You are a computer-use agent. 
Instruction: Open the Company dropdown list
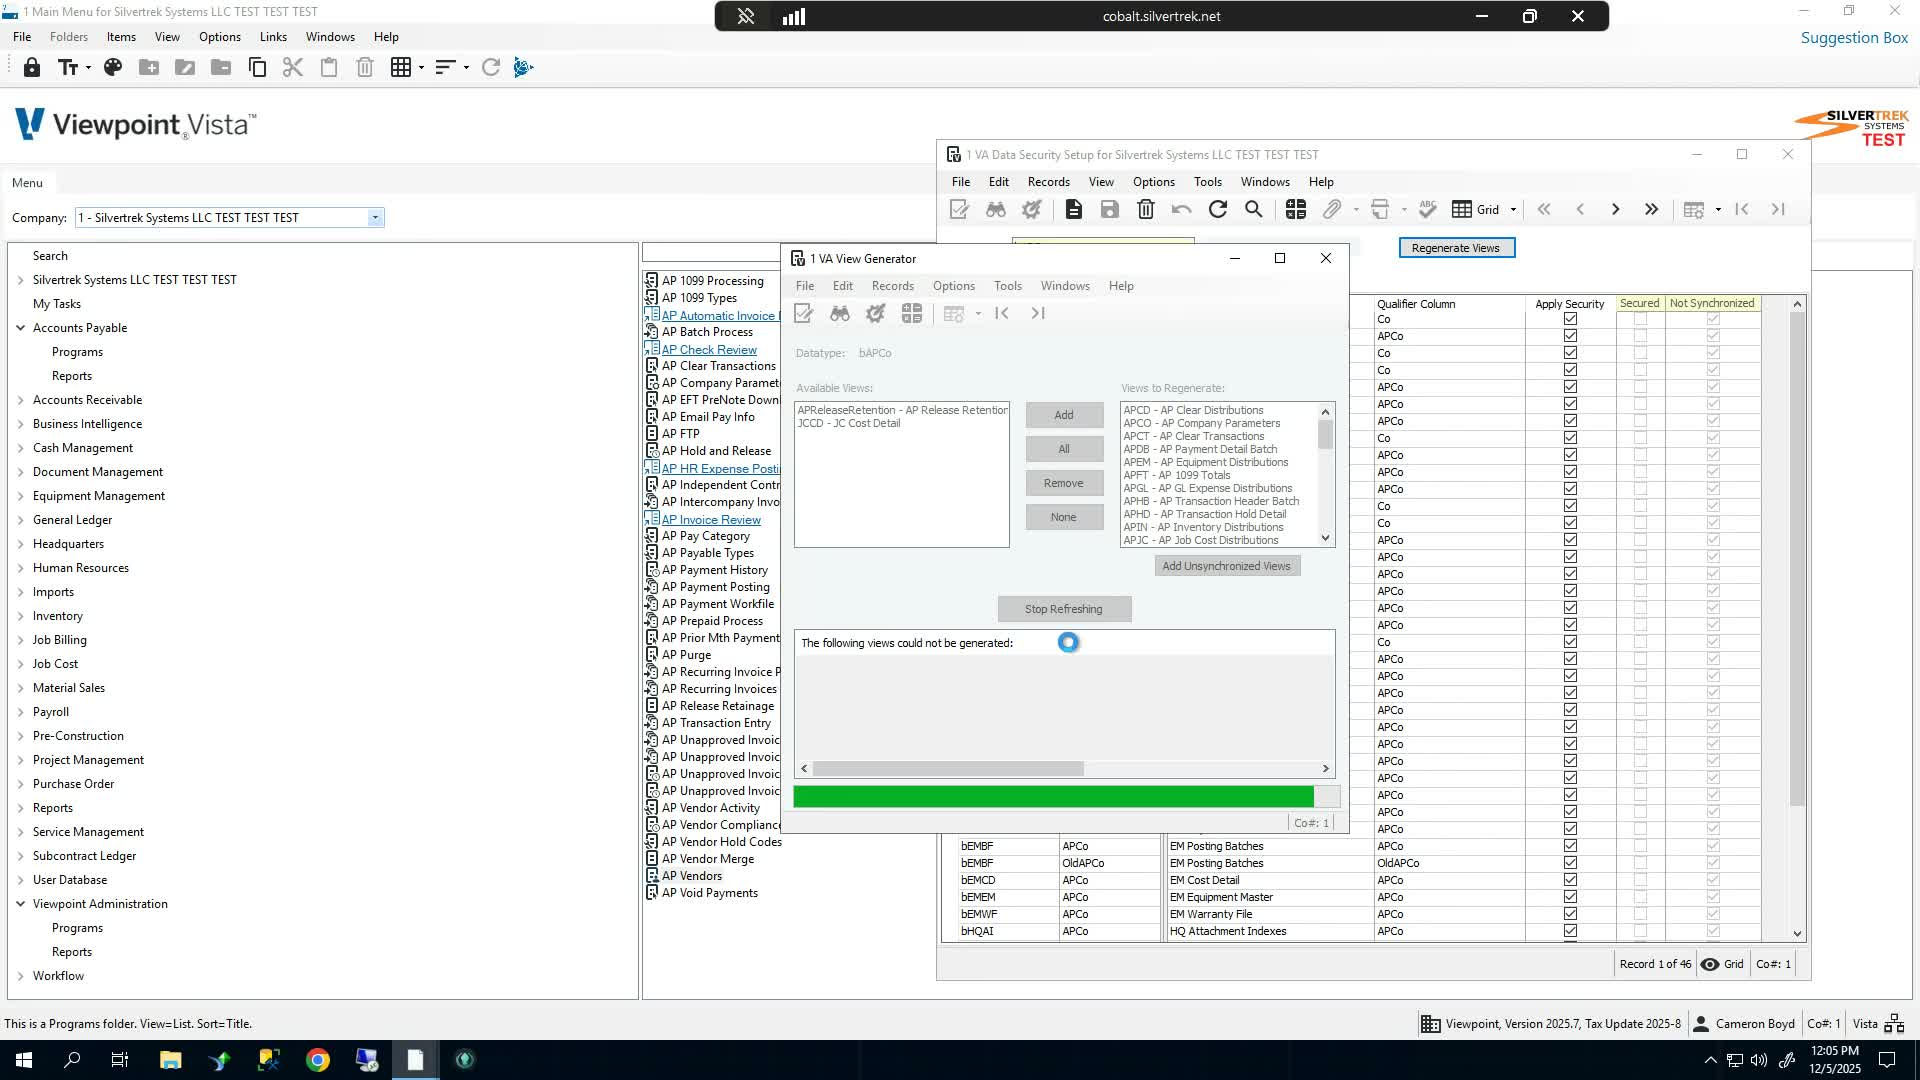(375, 218)
